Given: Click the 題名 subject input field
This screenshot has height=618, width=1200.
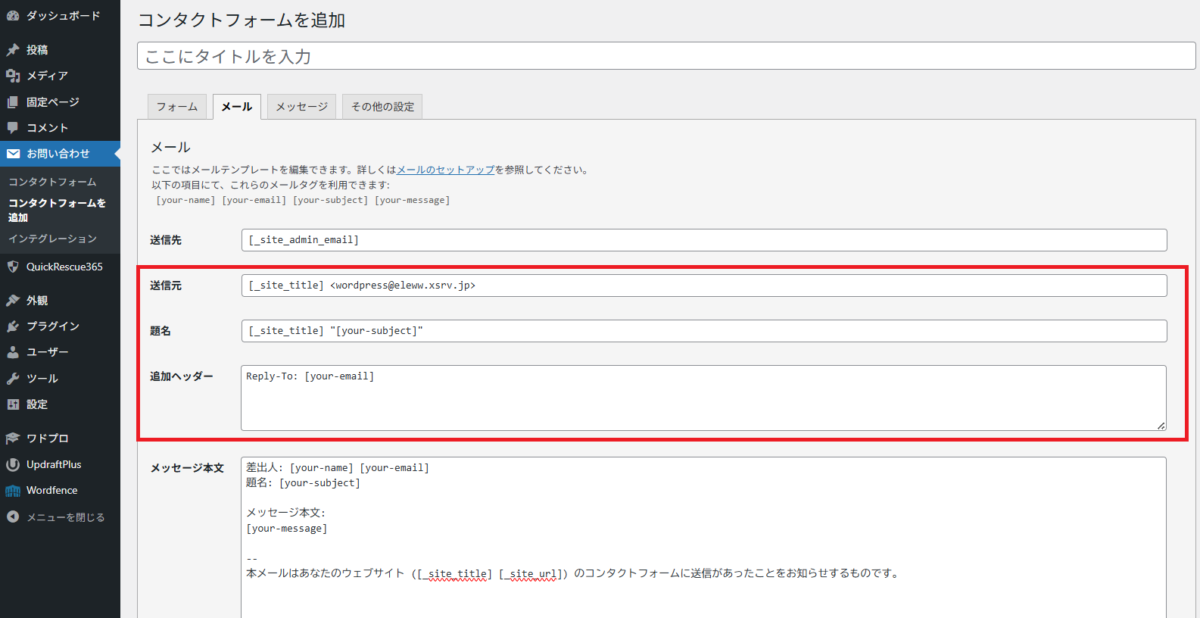Looking at the screenshot, I should pos(704,331).
